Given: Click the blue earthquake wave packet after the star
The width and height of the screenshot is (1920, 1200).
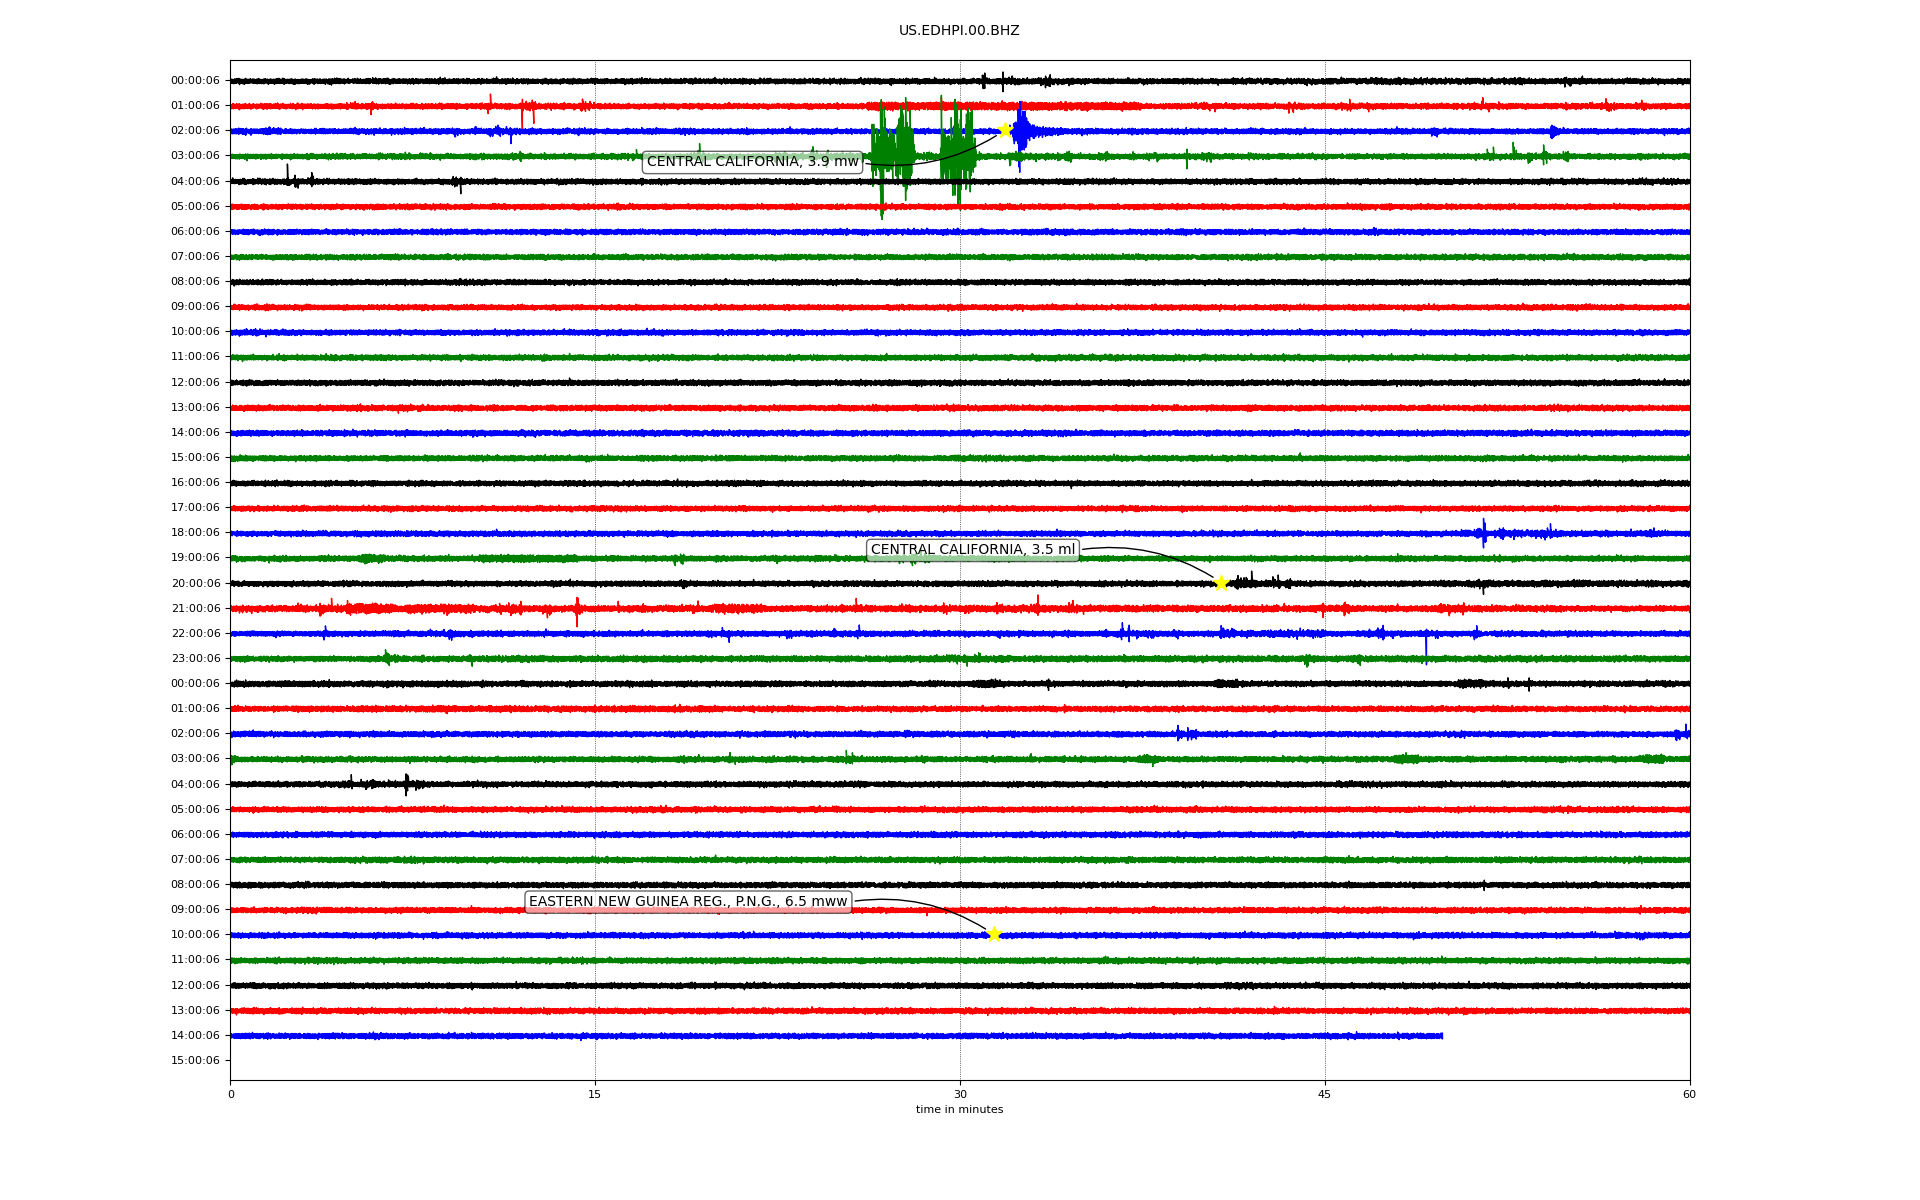Looking at the screenshot, I should [1022, 131].
